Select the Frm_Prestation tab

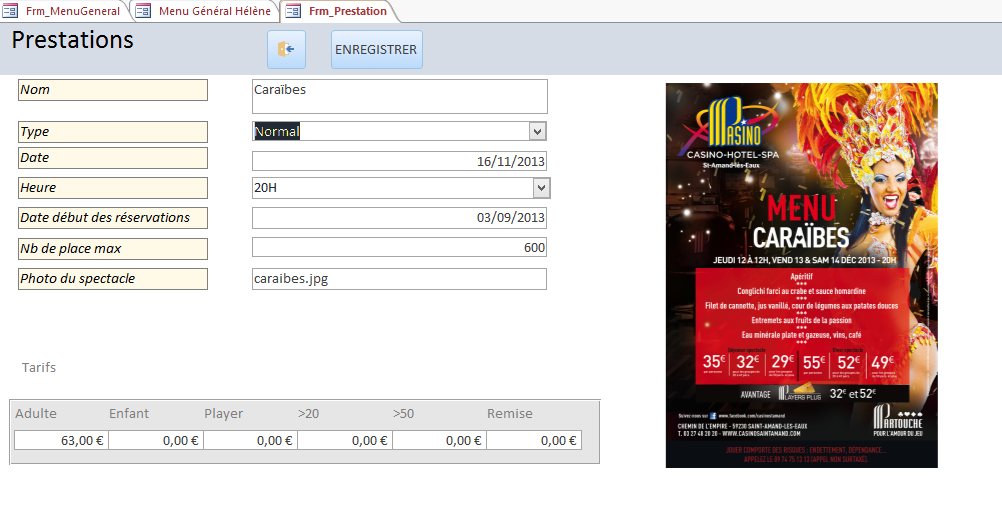coord(338,11)
